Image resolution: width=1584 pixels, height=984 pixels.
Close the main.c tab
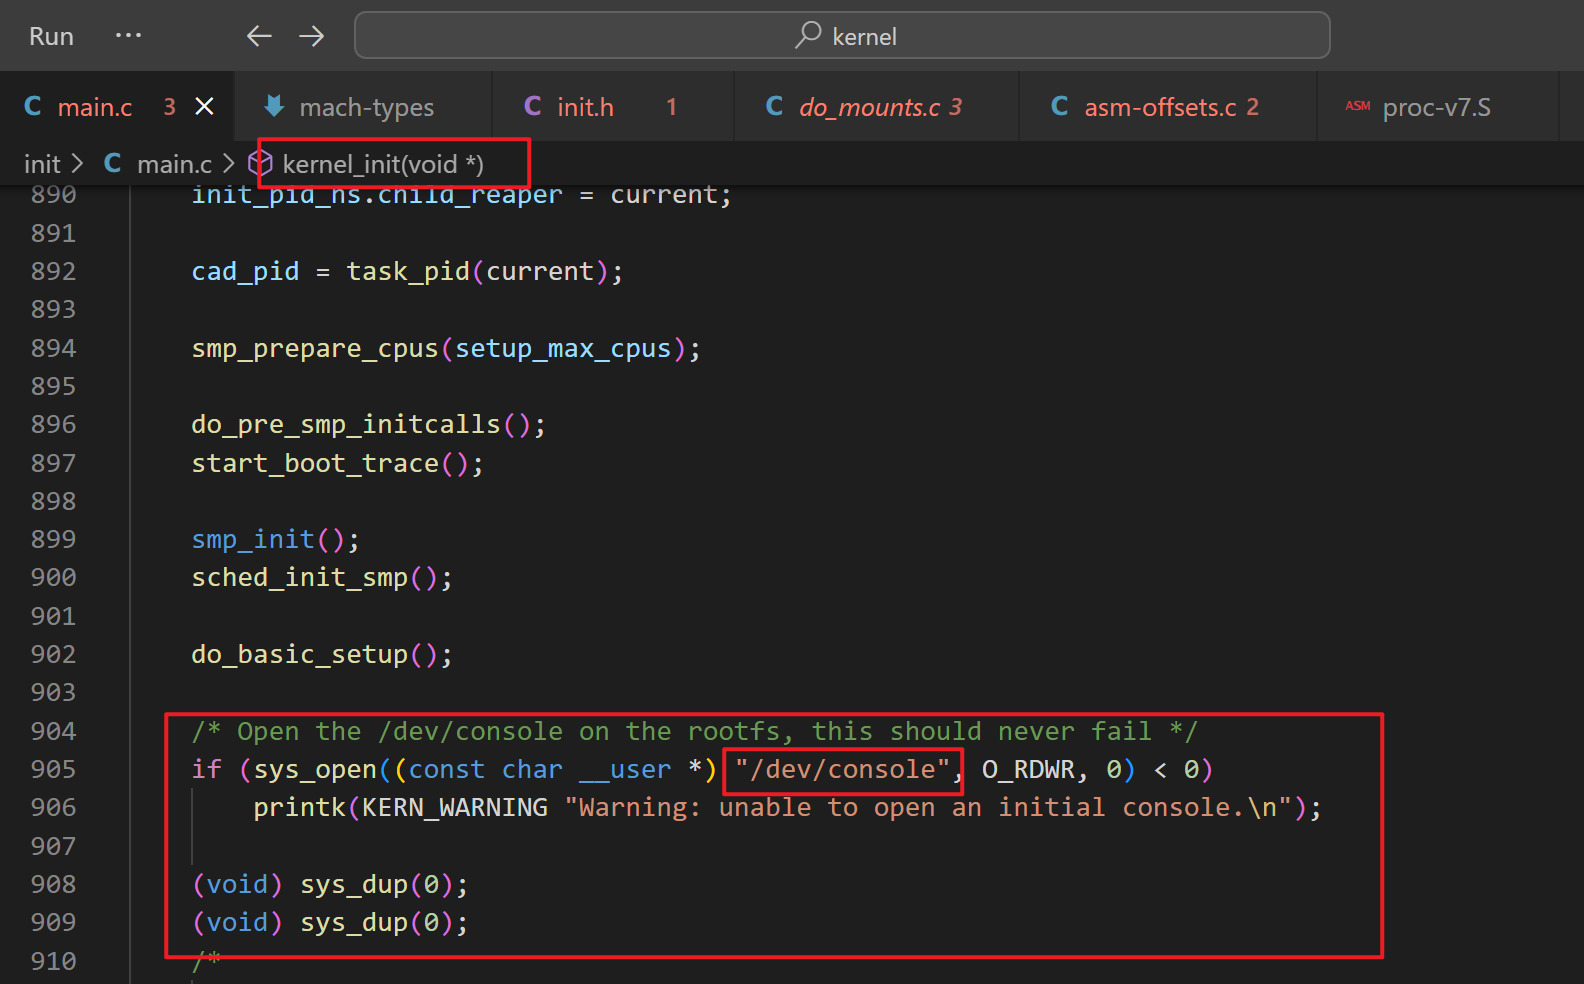point(204,106)
